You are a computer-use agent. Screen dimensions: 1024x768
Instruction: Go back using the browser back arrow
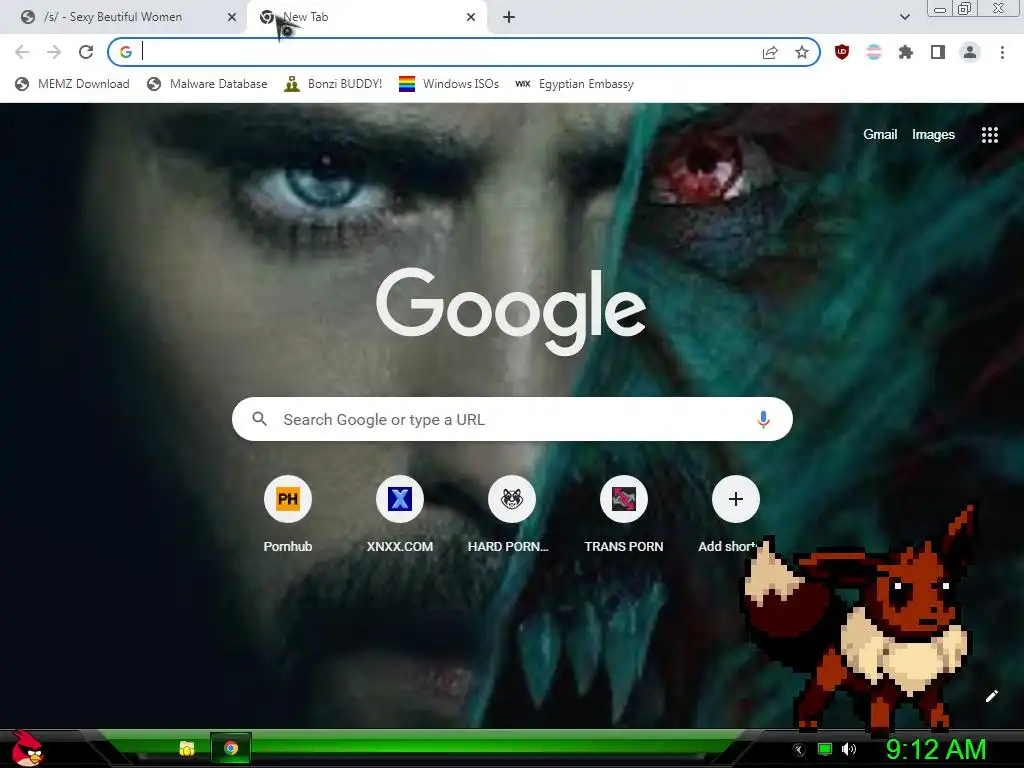point(22,52)
